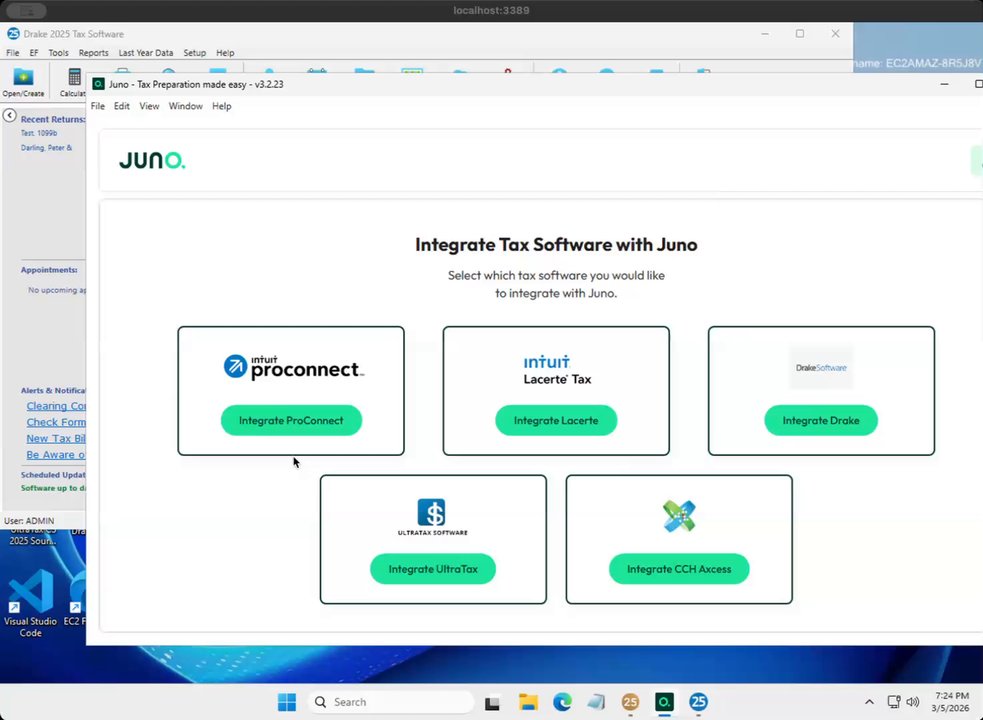Image resolution: width=983 pixels, height=720 pixels.
Task: Open the volume control in the tray
Action: (x=913, y=702)
